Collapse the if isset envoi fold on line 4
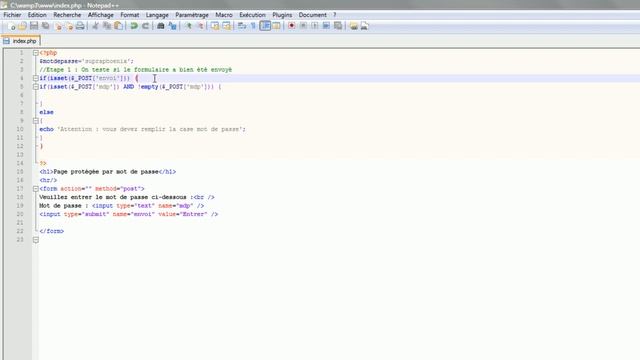This screenshot has width=640, height=360. point(36,78)
